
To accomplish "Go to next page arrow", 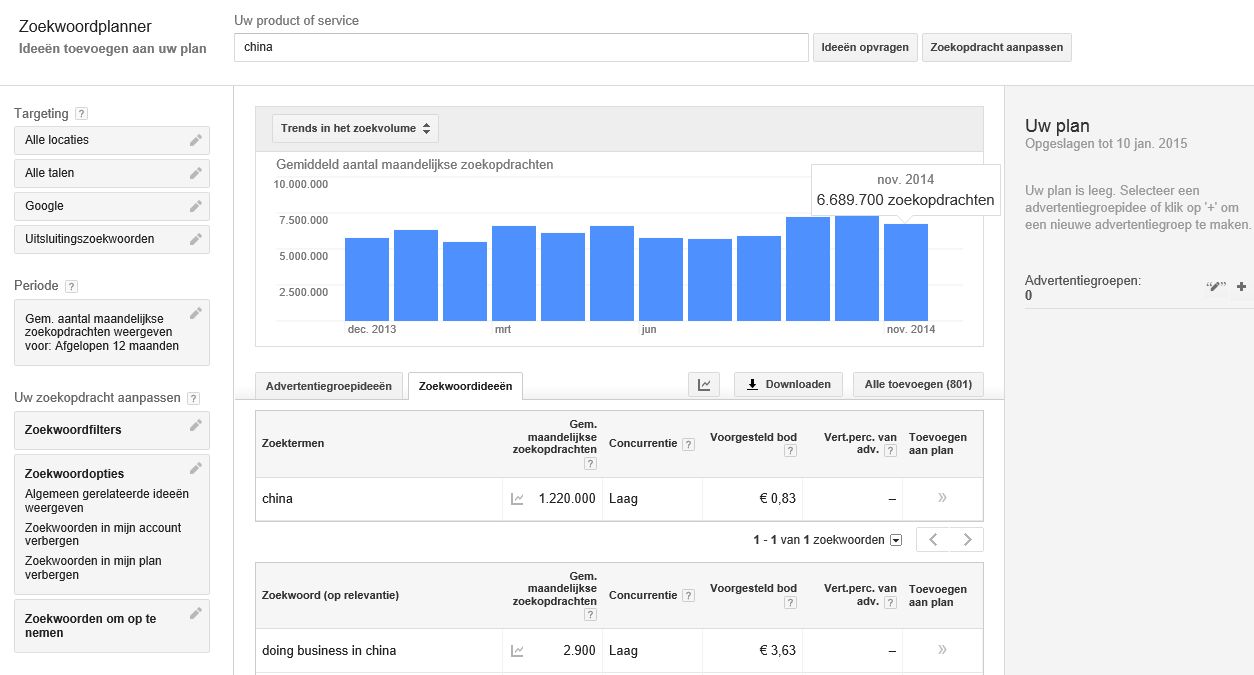I will click(x=967, y=540).
